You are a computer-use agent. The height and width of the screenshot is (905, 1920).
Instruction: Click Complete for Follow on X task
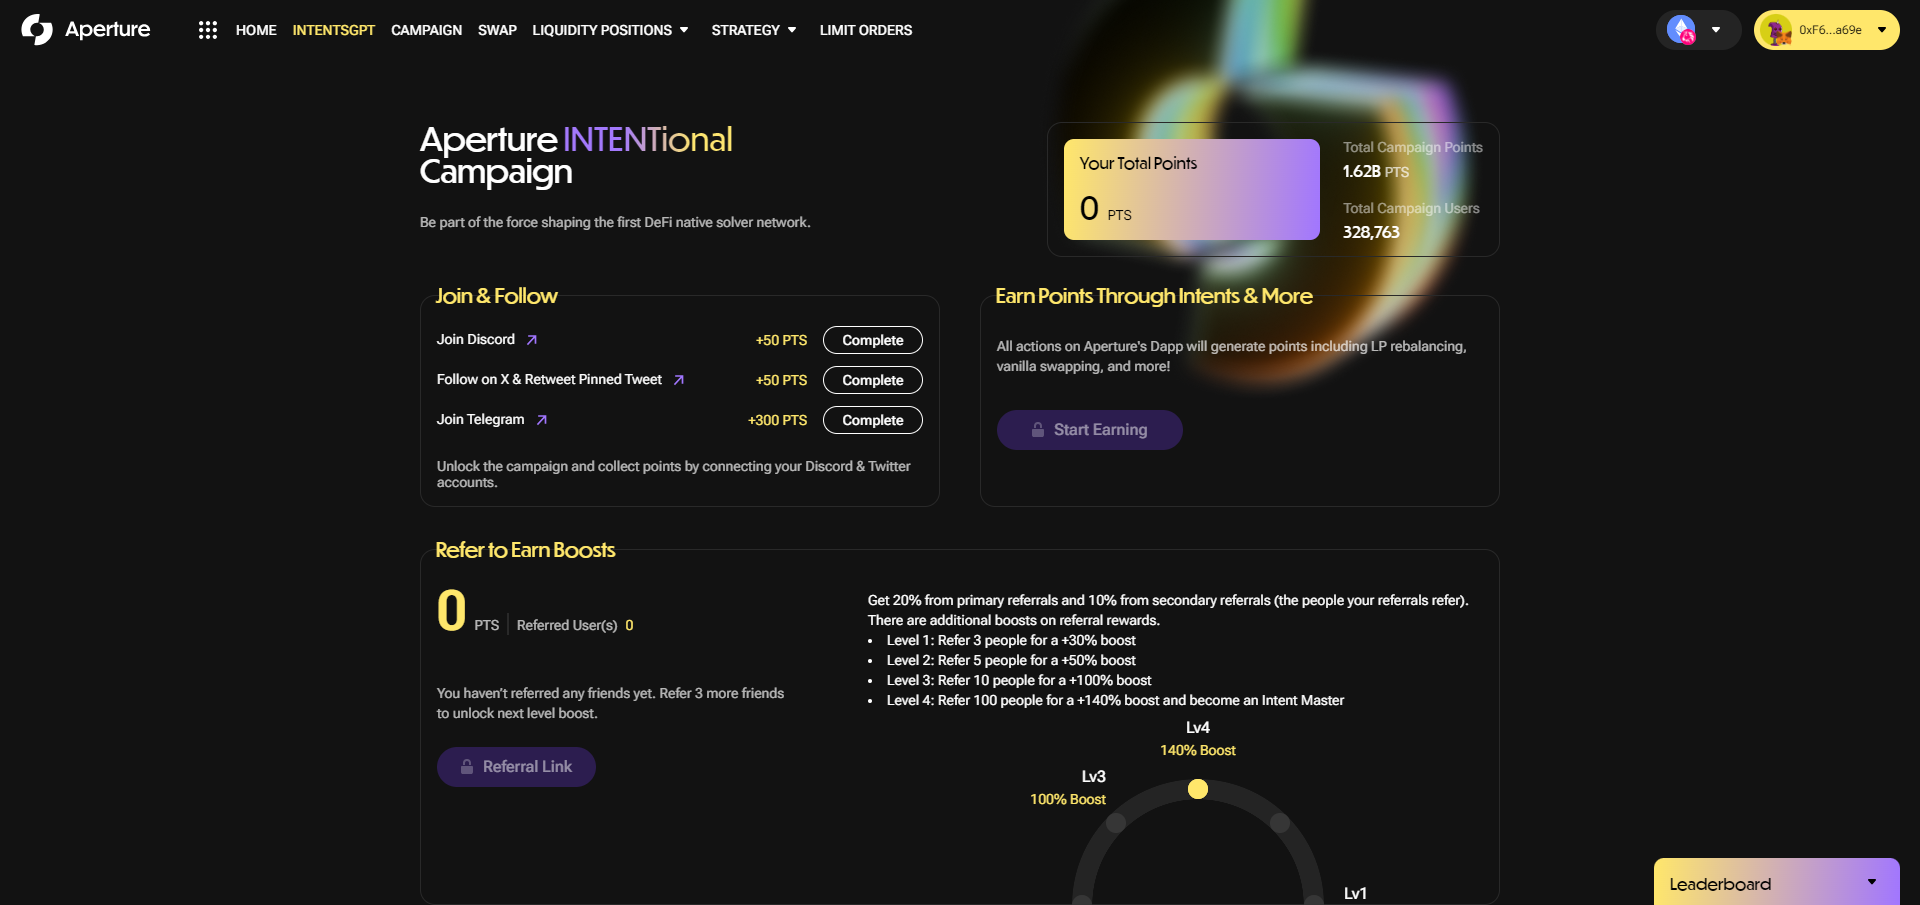[x=873, y=380]
